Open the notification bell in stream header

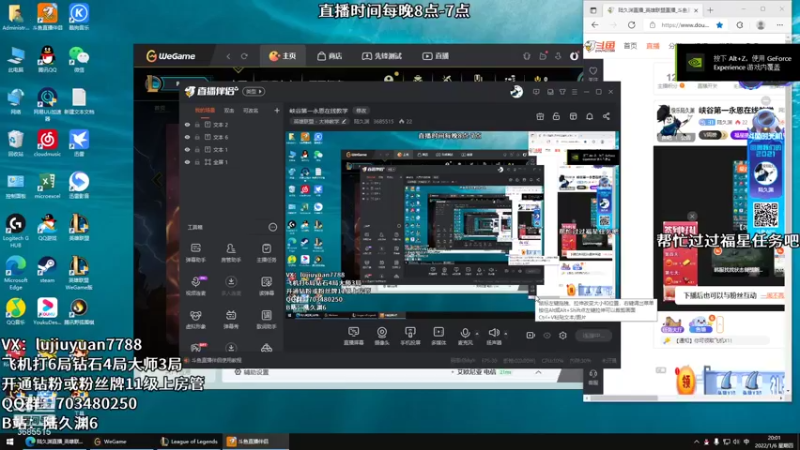(589, 116)
